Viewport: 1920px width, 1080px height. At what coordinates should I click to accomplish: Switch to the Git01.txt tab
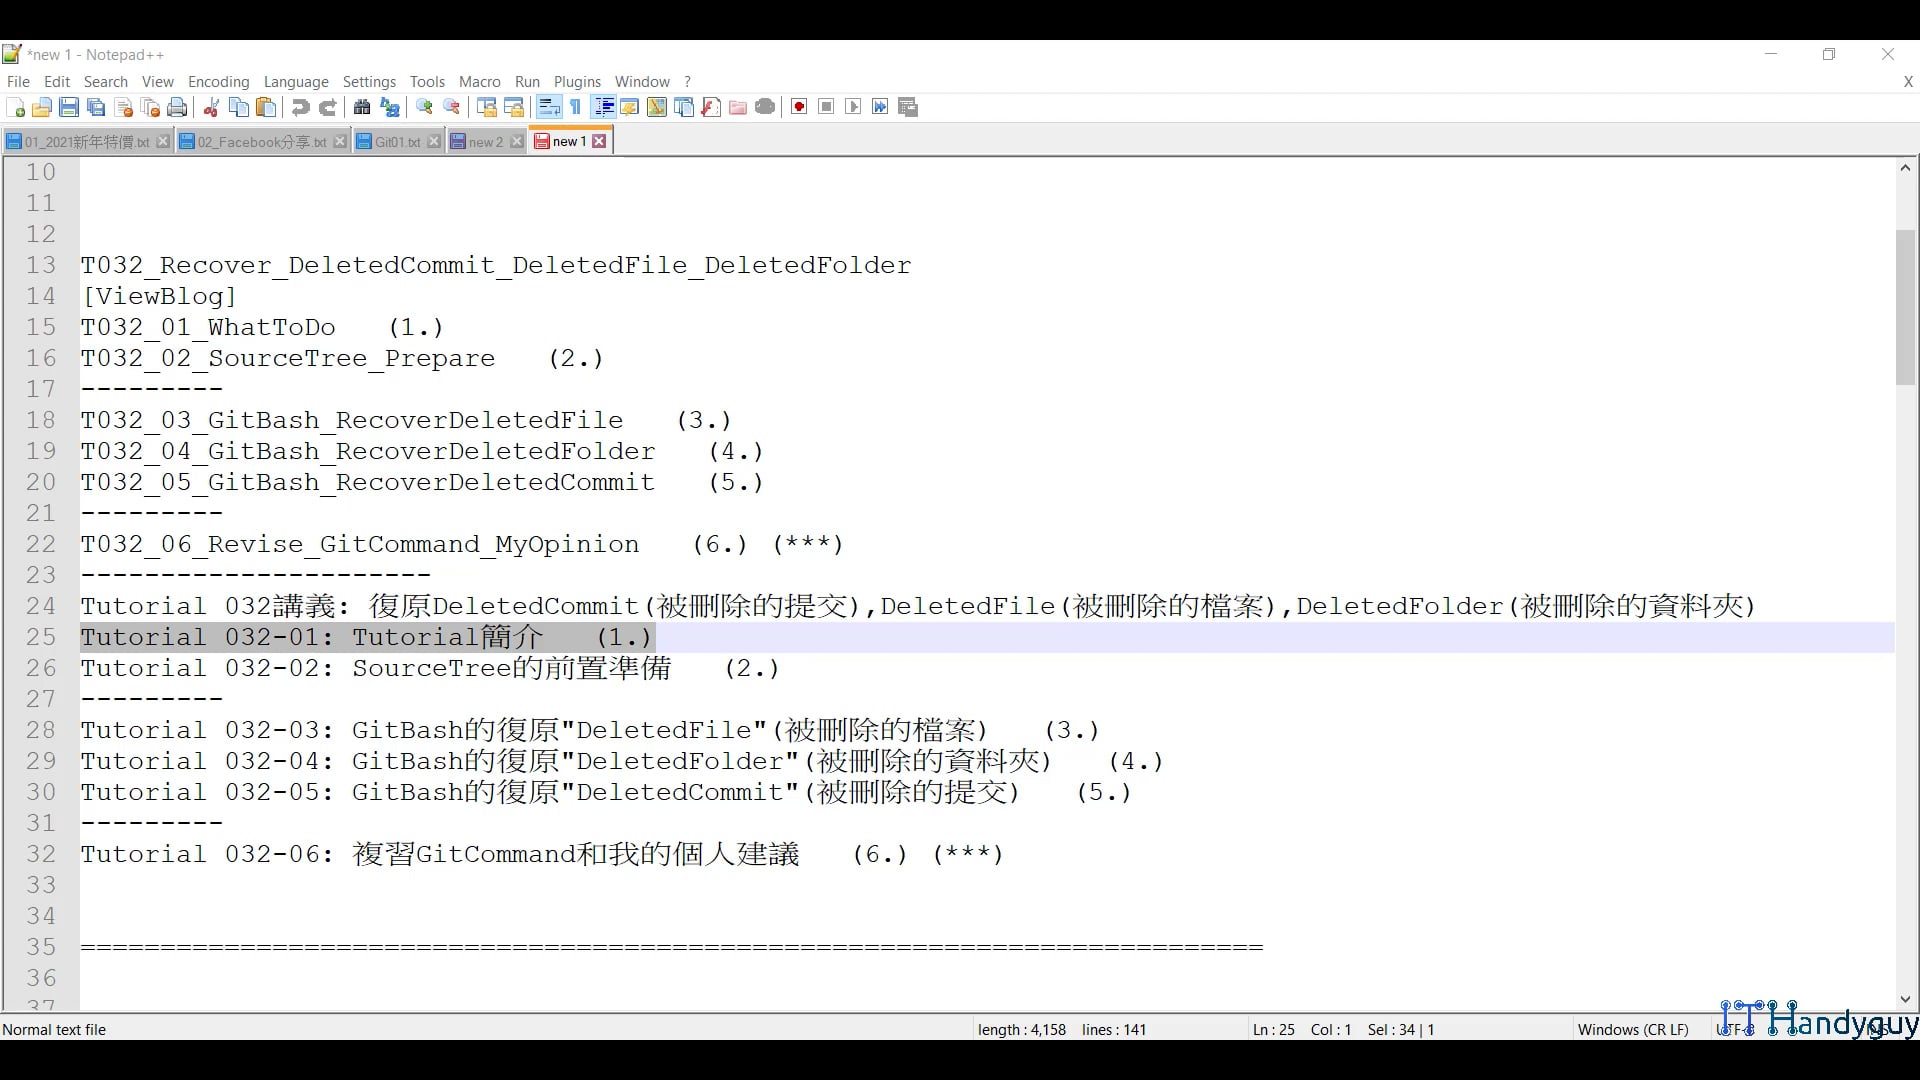click(x=395, y=141)
